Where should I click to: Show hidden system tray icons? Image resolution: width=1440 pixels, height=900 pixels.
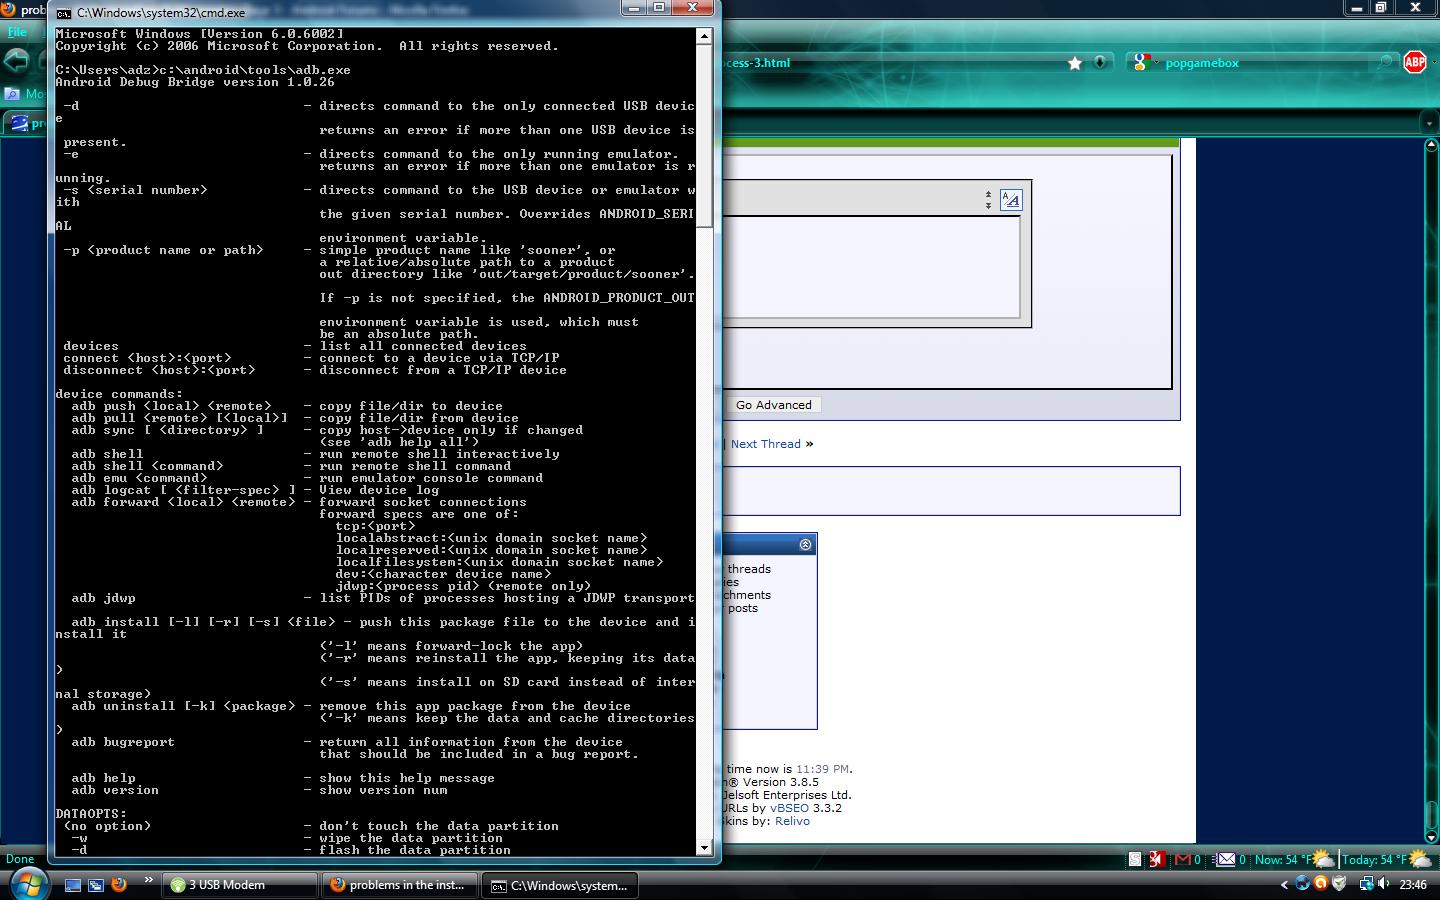[1284, 885]
